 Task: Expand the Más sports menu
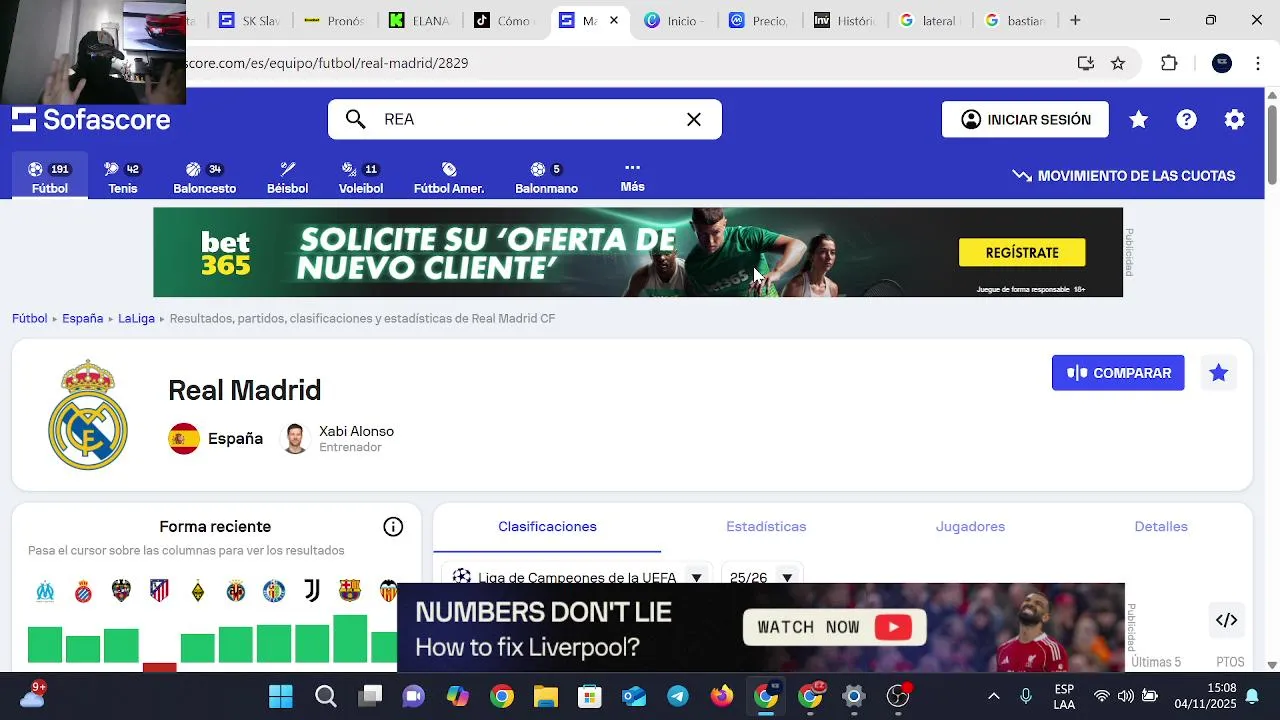(632, 177)
